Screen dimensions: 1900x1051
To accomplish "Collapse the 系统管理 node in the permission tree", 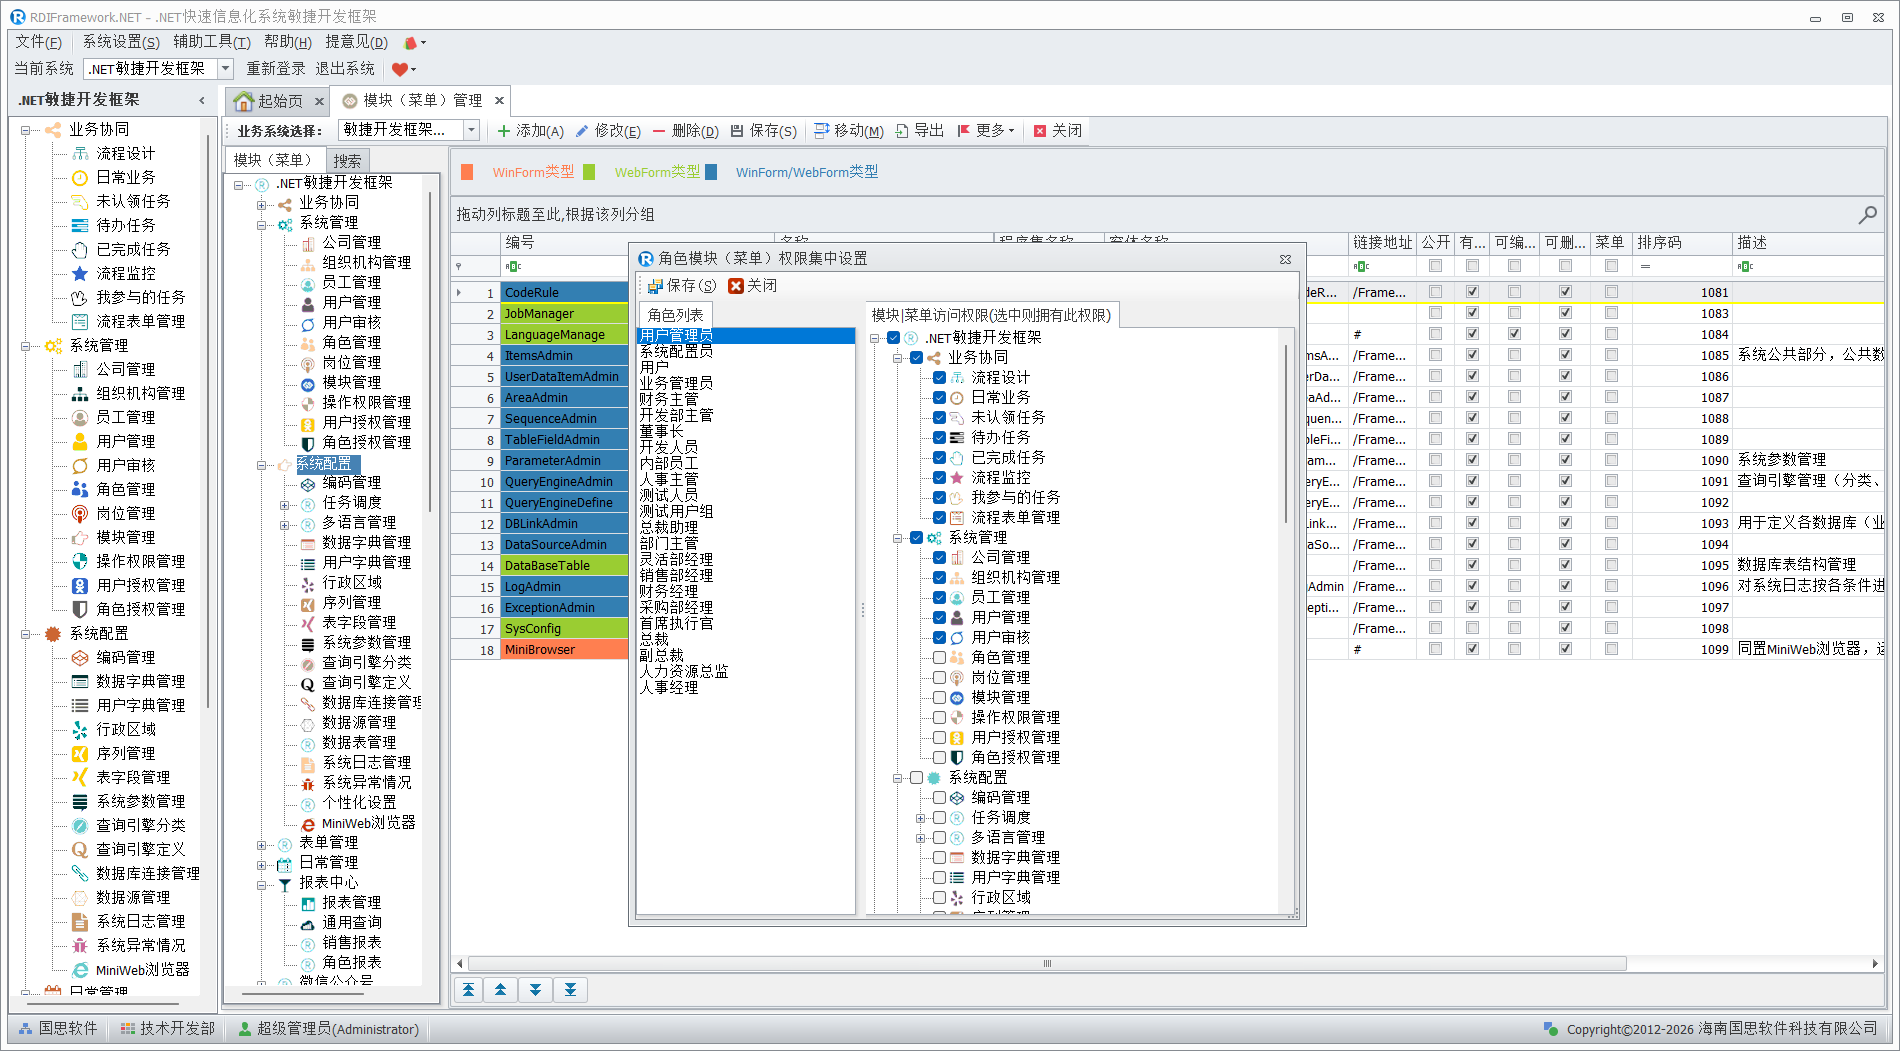I will 897,538.
